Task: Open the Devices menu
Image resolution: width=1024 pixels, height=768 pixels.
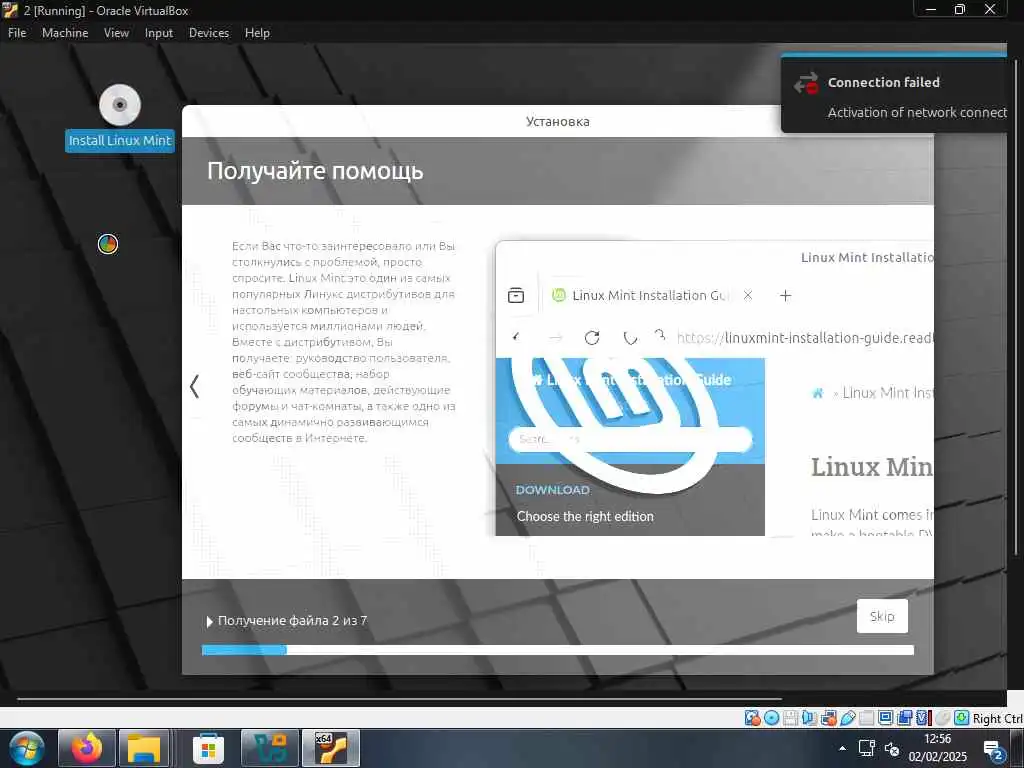Action: click(x=209, y=33)
